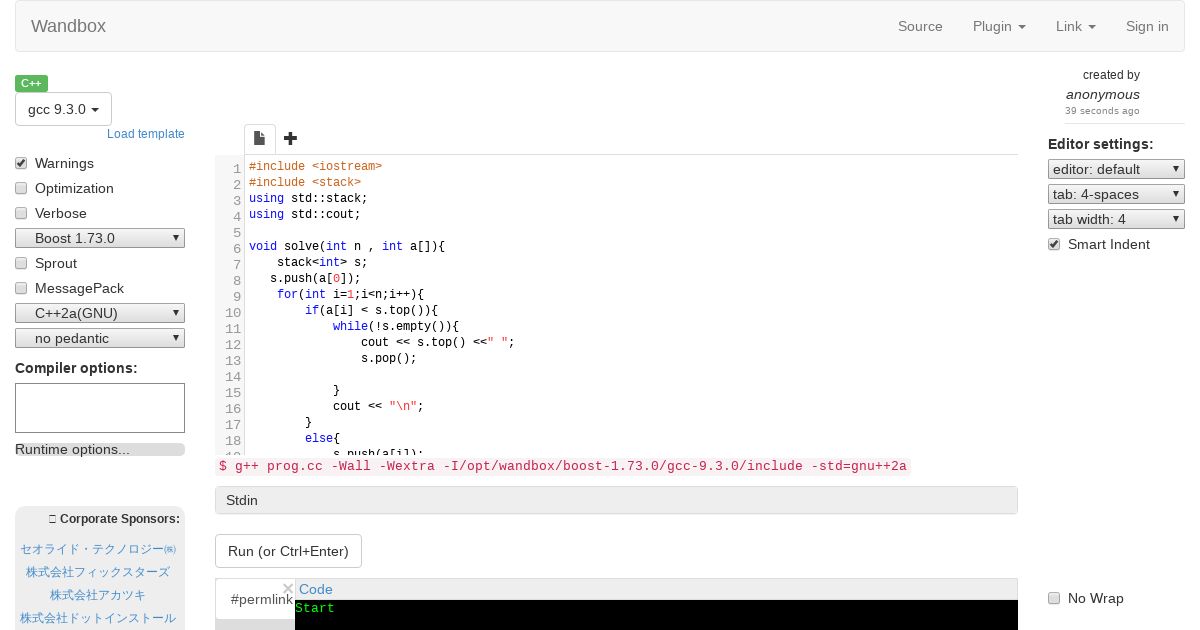Open sponsor link セオライド・テクノロジー
The height and width of the screenshot is (630, 1200).
click(x=98, y=549)
